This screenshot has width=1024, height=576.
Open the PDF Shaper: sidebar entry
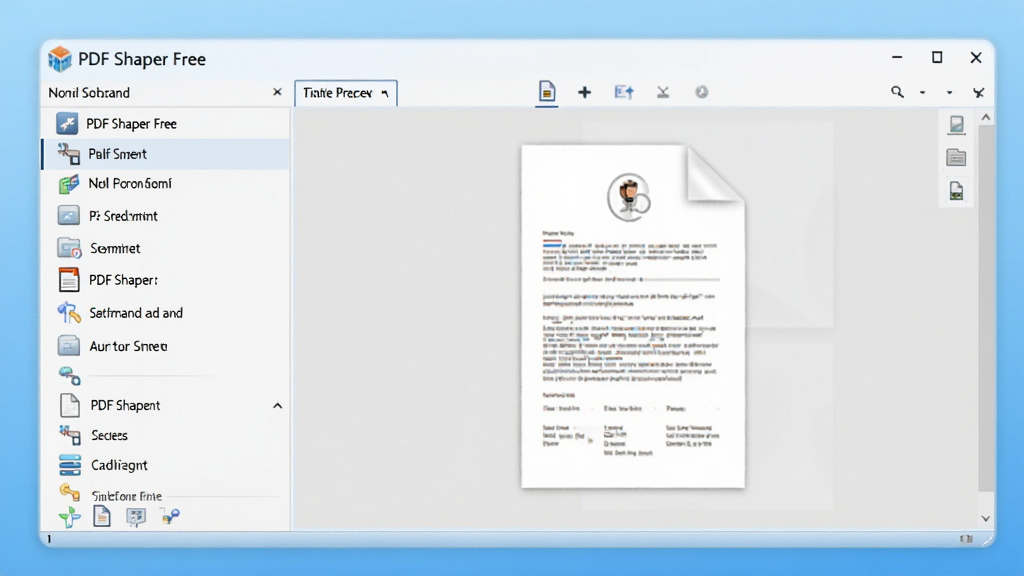tap(166, 280)
